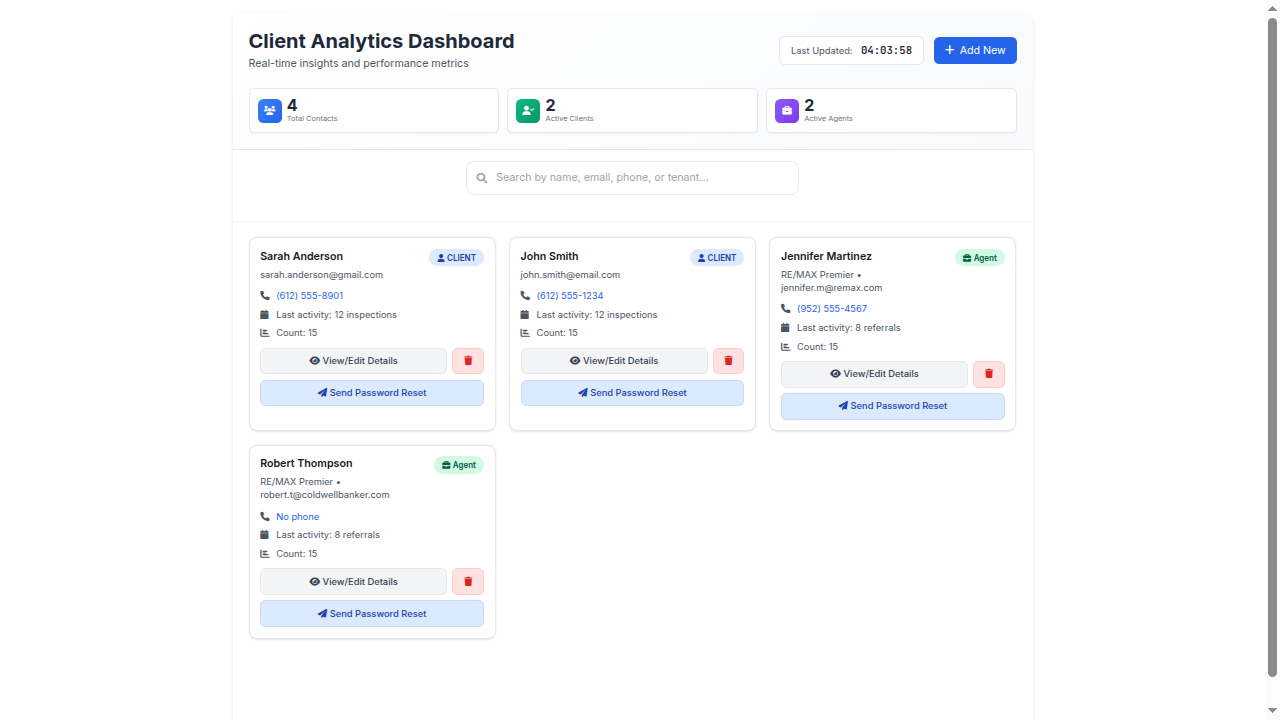Click the trash icon on Sarah Anderson's card
The image size is (1280, 720).
pos(467,360)
